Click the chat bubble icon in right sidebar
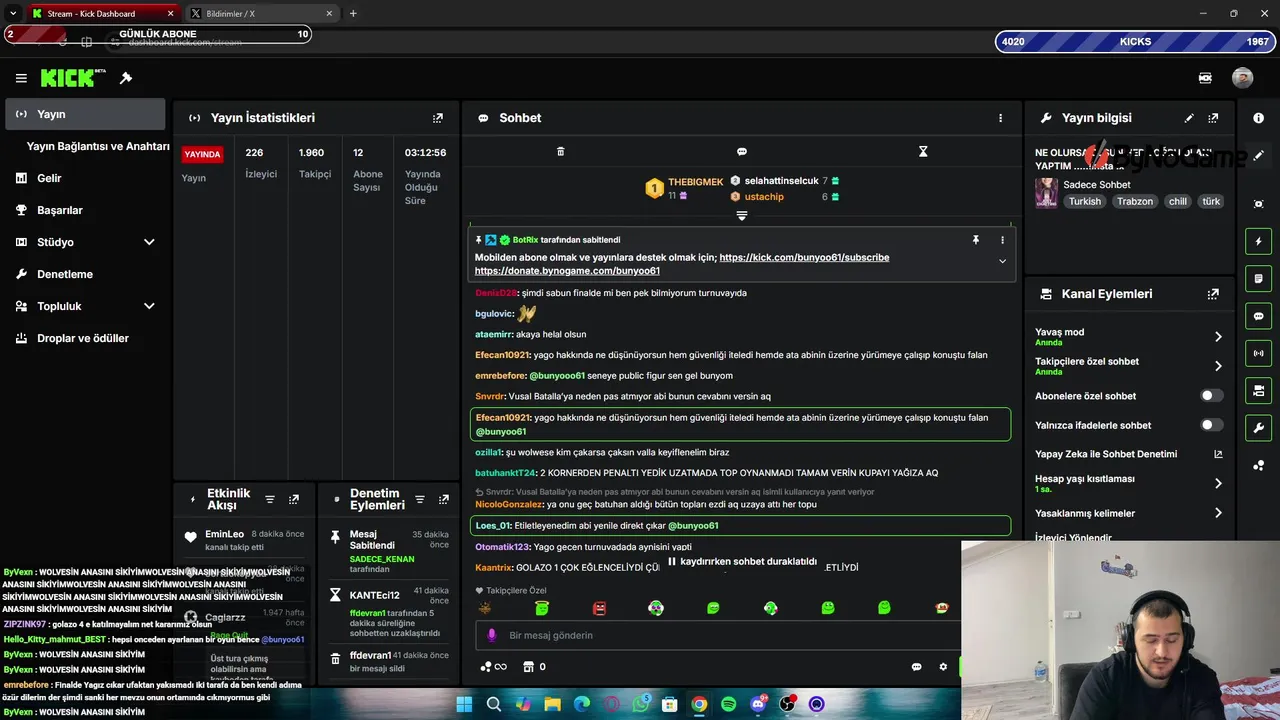This screenshot has height=720, width=1280. click(1258, 316)
